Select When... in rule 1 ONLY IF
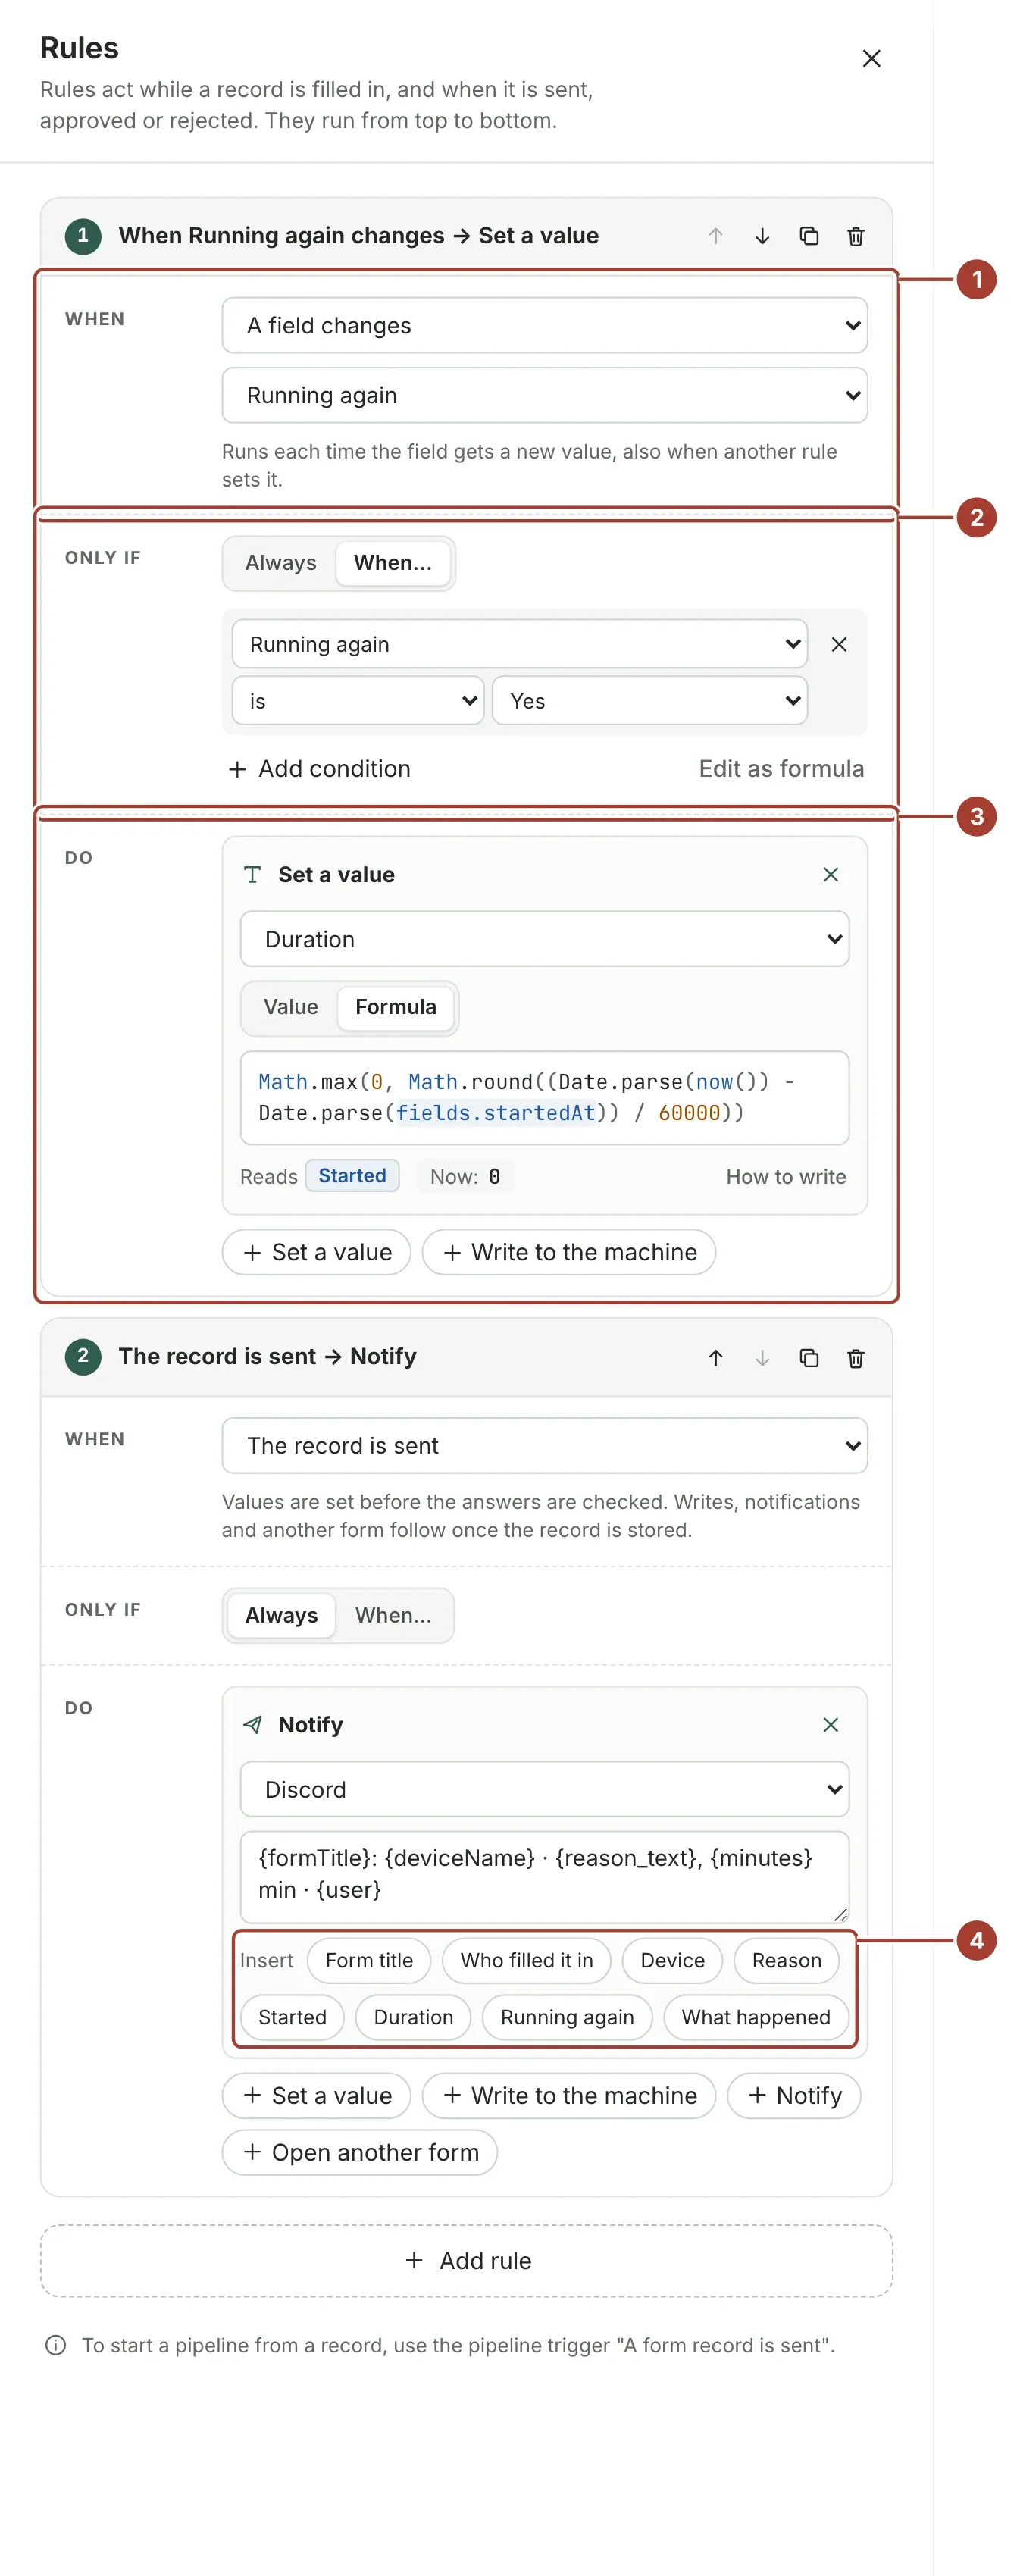This screenshot has height=2576, width=1020. point(393,563)
